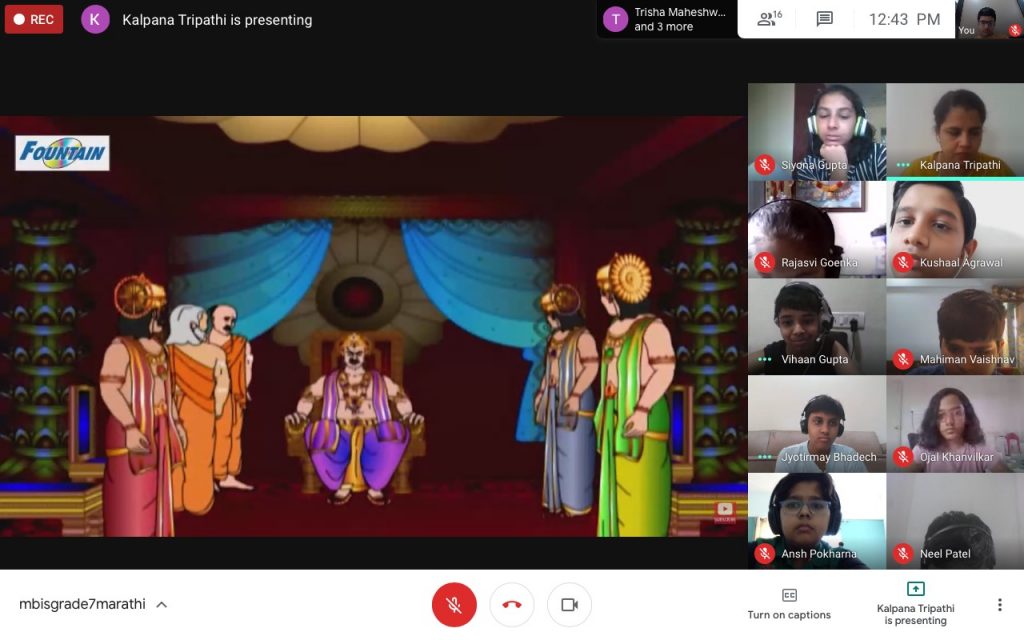Select Ansh Pokharna's video tile
This screenshot has width=1024, height=640.
click(x=817, y=520)
